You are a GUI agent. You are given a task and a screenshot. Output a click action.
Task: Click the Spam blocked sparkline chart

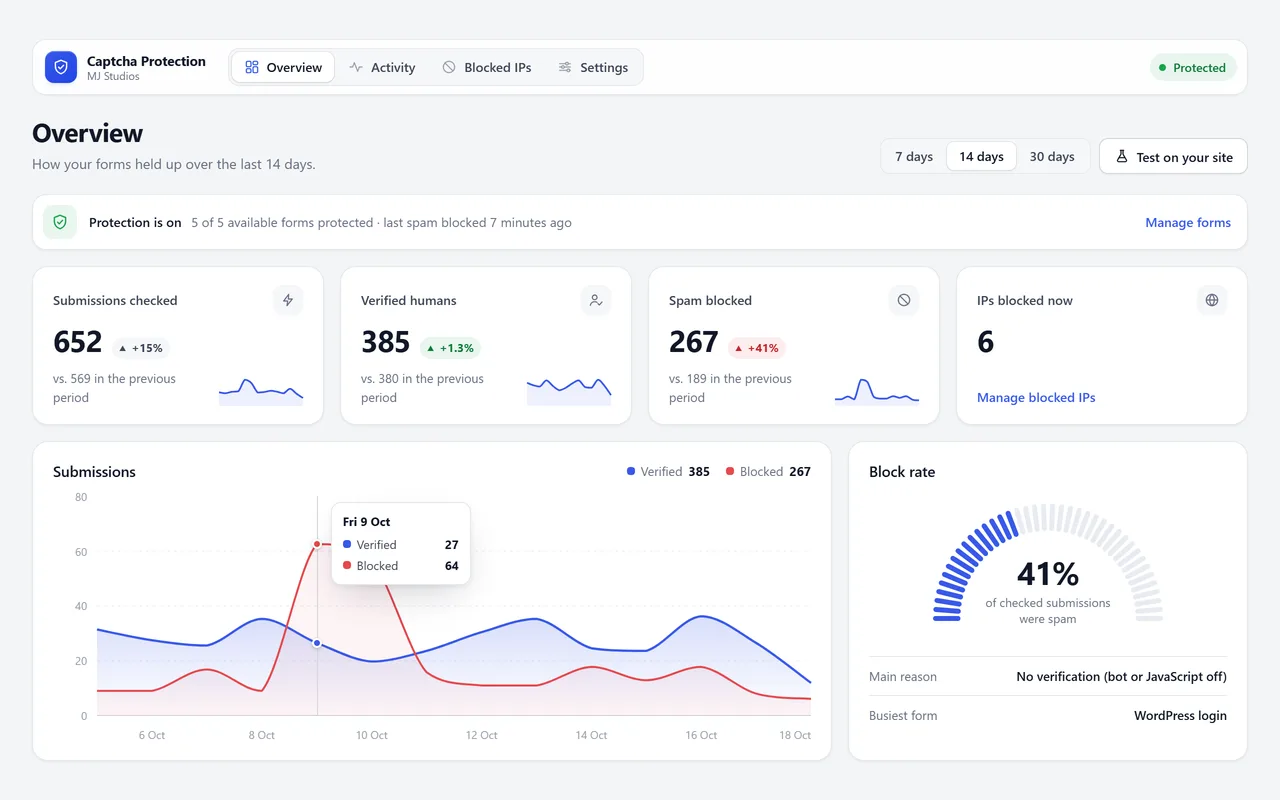pos(877,392)
